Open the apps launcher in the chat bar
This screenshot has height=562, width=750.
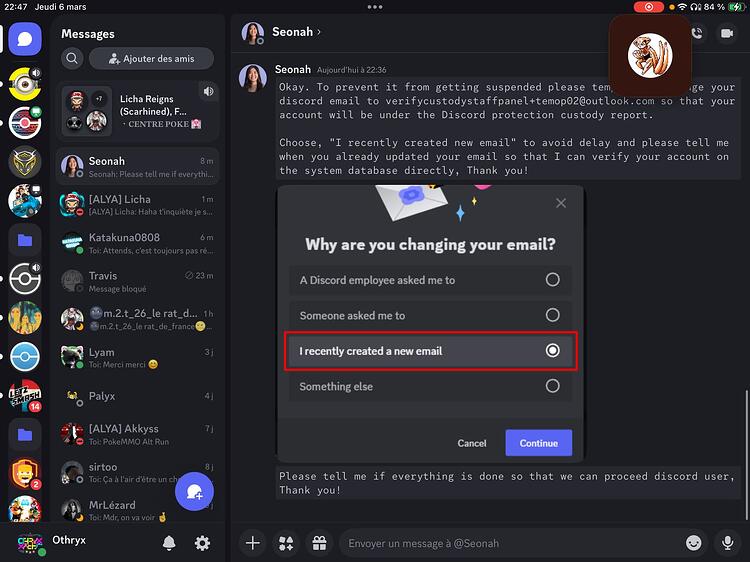(286, 543)
